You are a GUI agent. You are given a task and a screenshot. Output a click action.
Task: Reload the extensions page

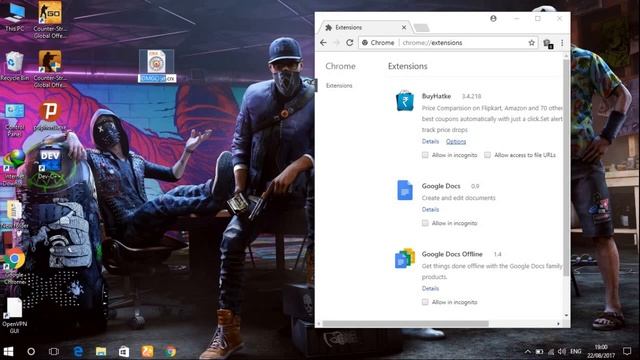349,42
